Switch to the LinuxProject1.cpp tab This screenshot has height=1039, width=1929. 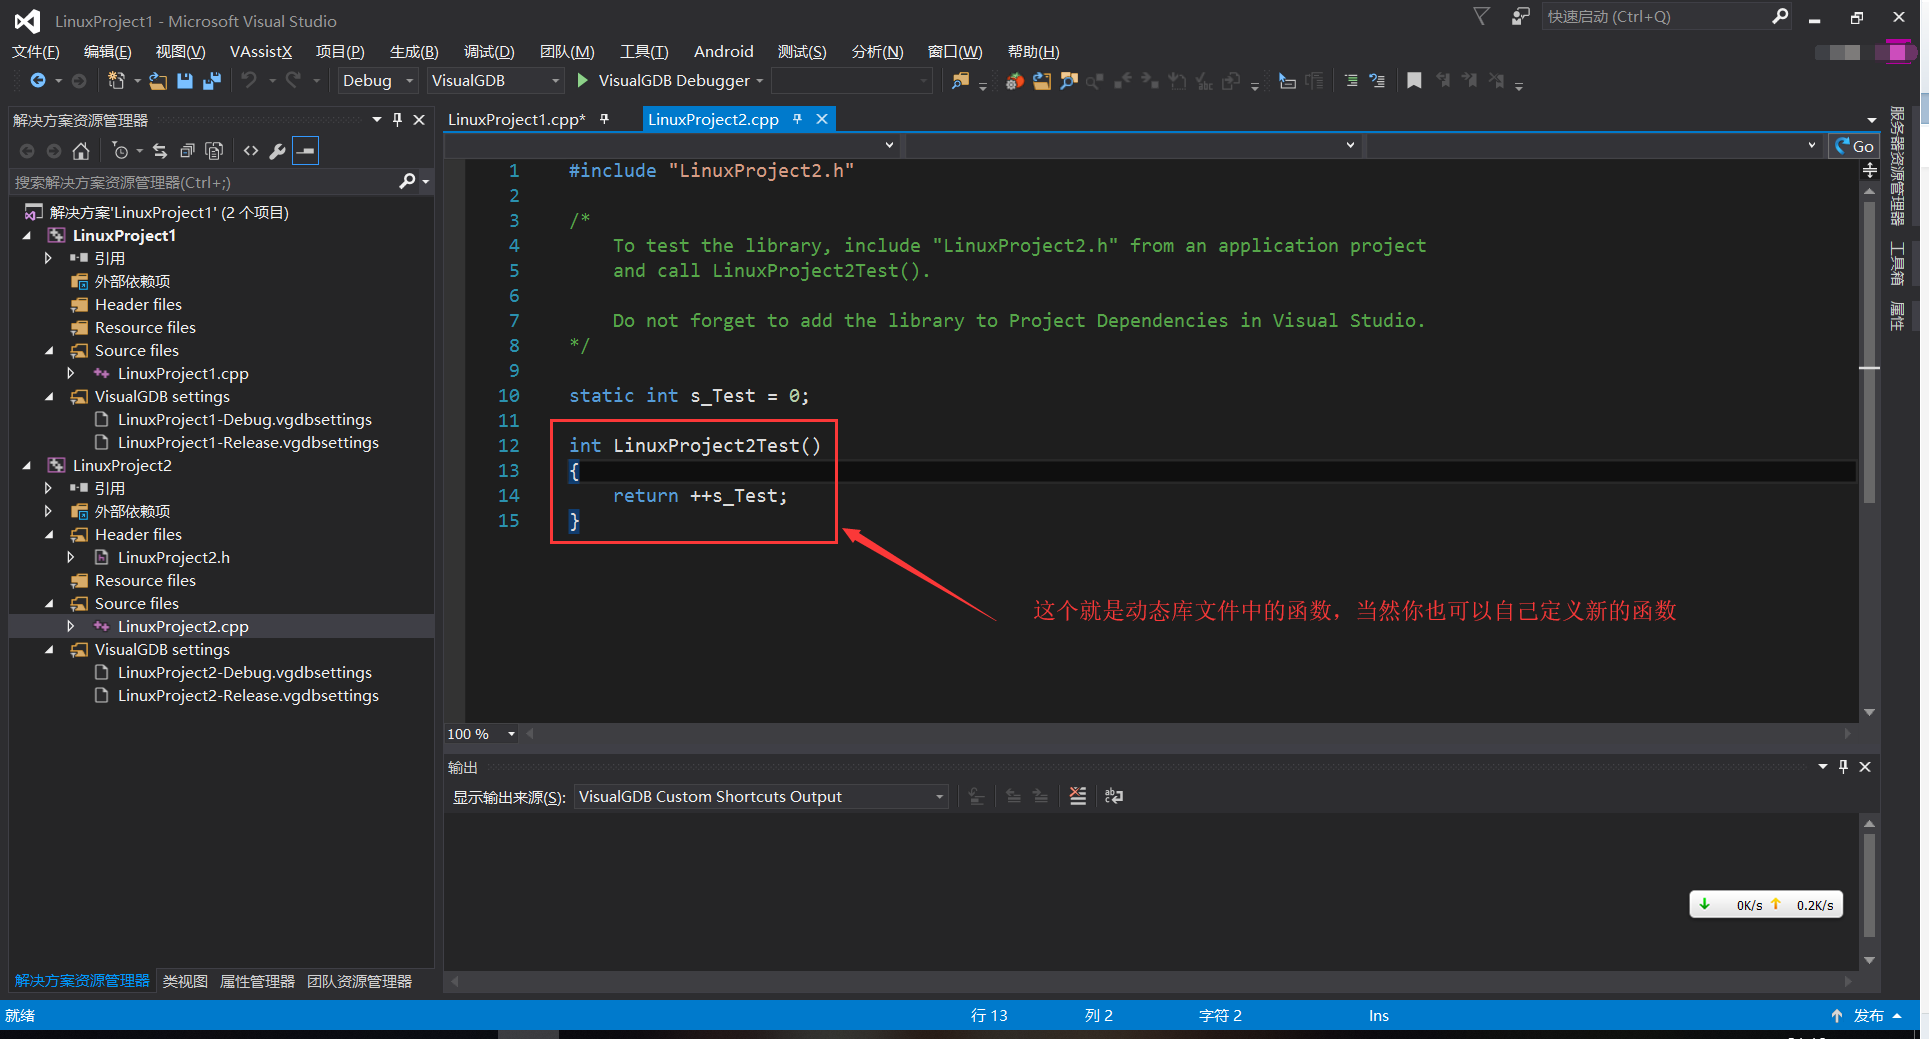pyautogui.click(x=516, y=118)
